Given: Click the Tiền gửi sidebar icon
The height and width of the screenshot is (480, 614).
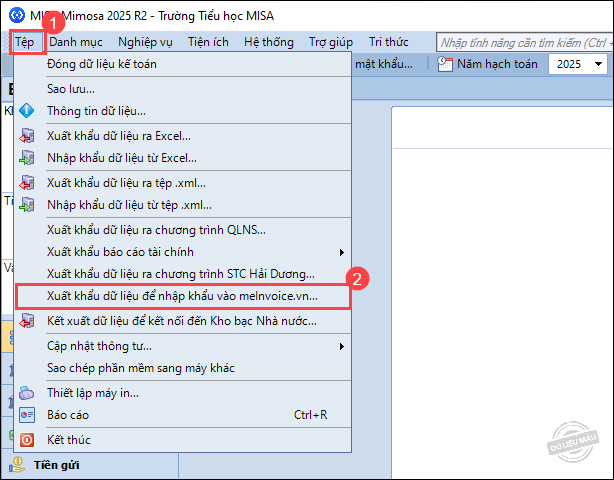Looking at the screenshot, I should tap(17, 465).
